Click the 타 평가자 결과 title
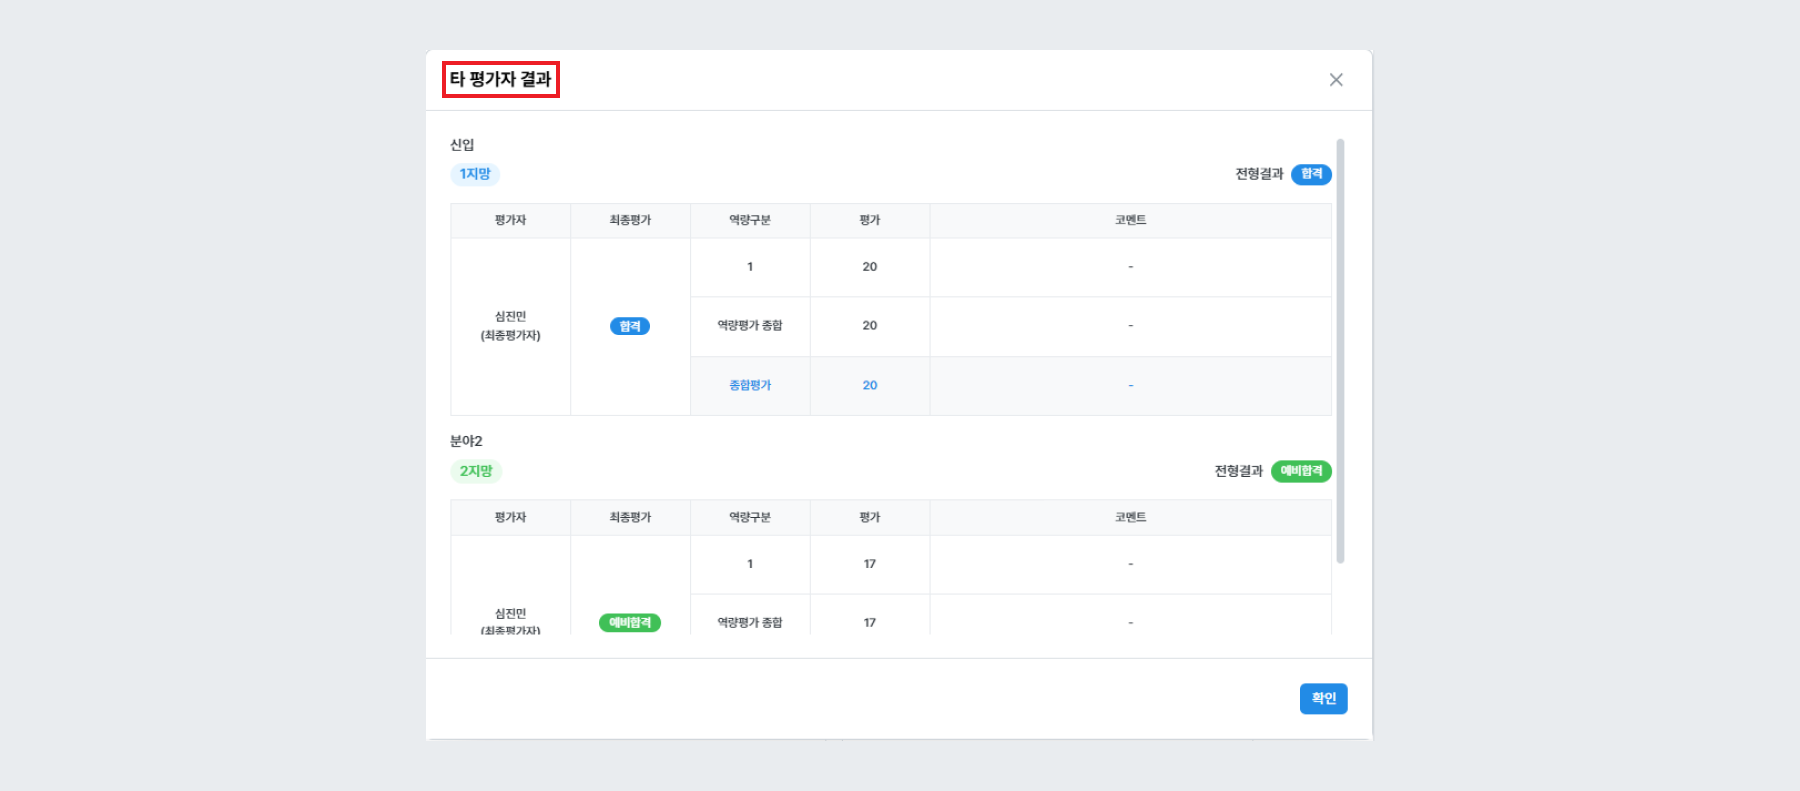This screenshot has width=1800, height=791. (500, 79)
